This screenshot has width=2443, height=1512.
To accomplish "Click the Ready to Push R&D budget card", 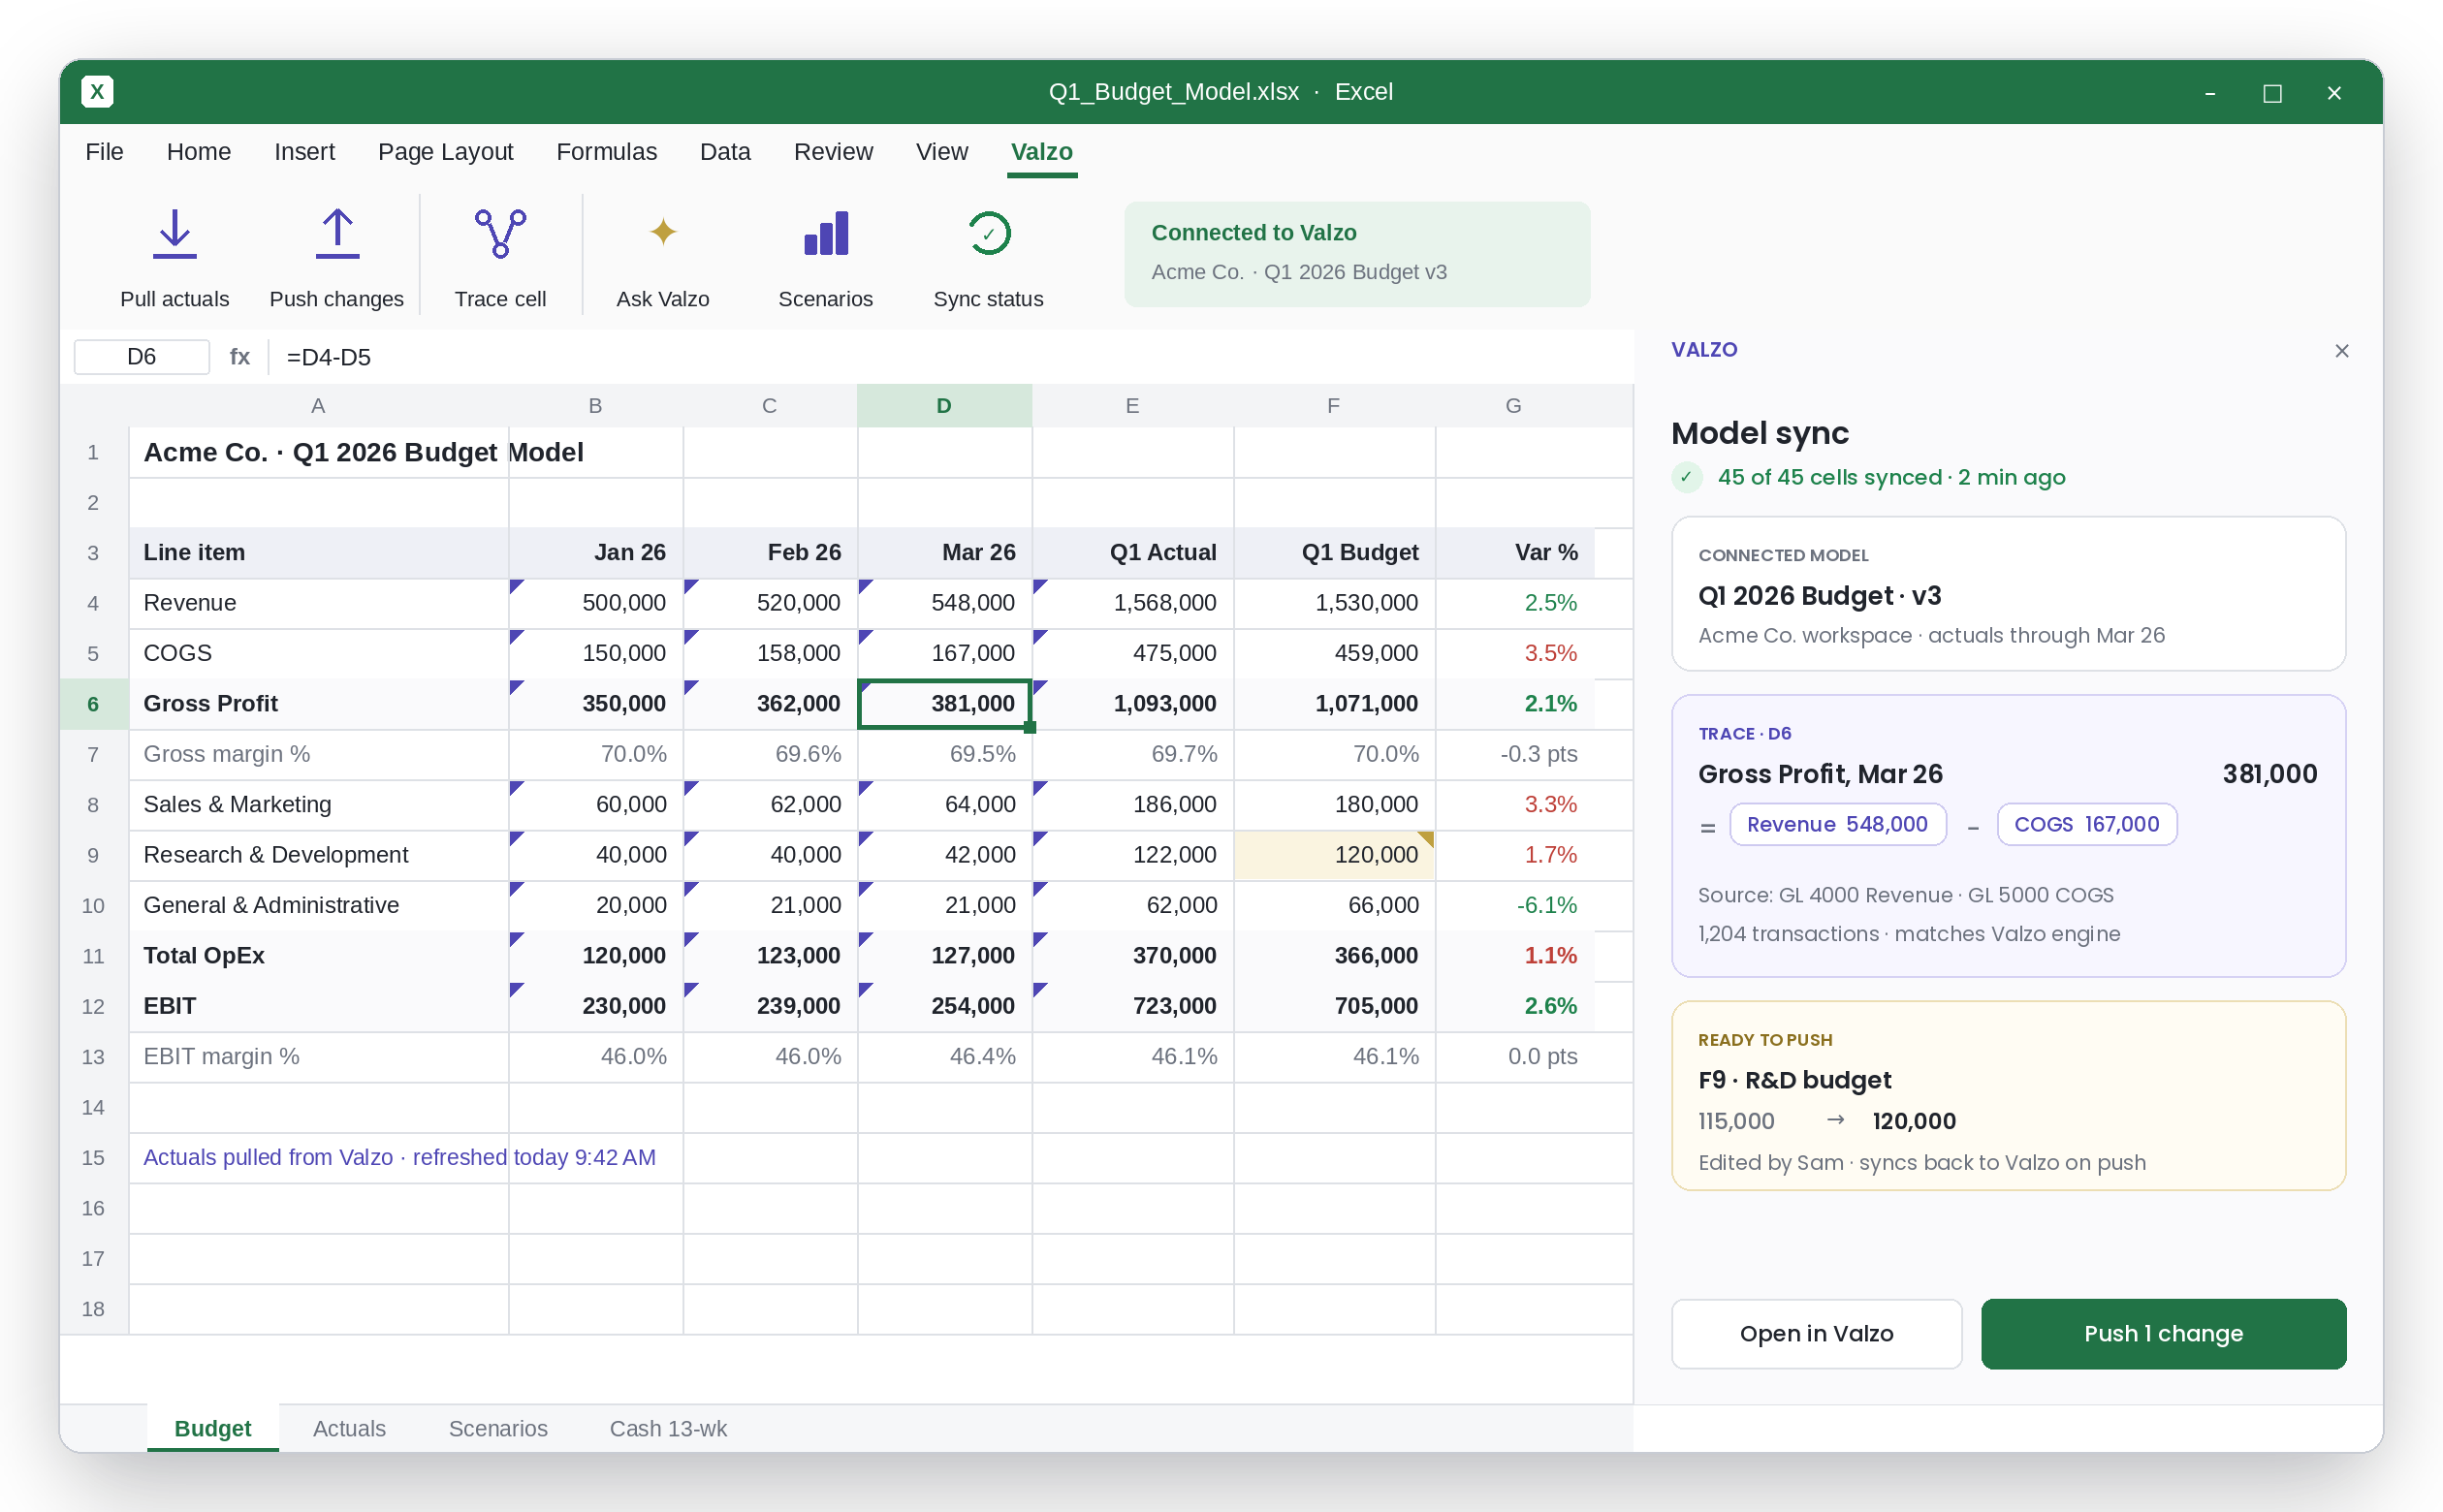I will click(x=2008, y=1096).
